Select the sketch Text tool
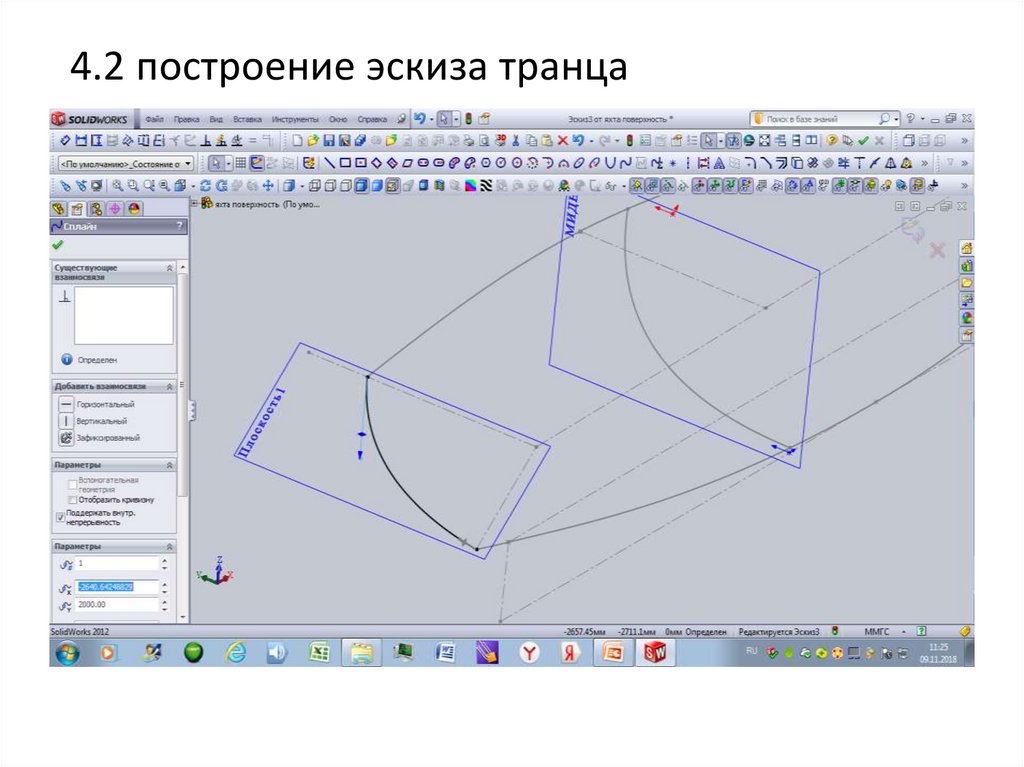1024x767 pixels. coord(718,163)
